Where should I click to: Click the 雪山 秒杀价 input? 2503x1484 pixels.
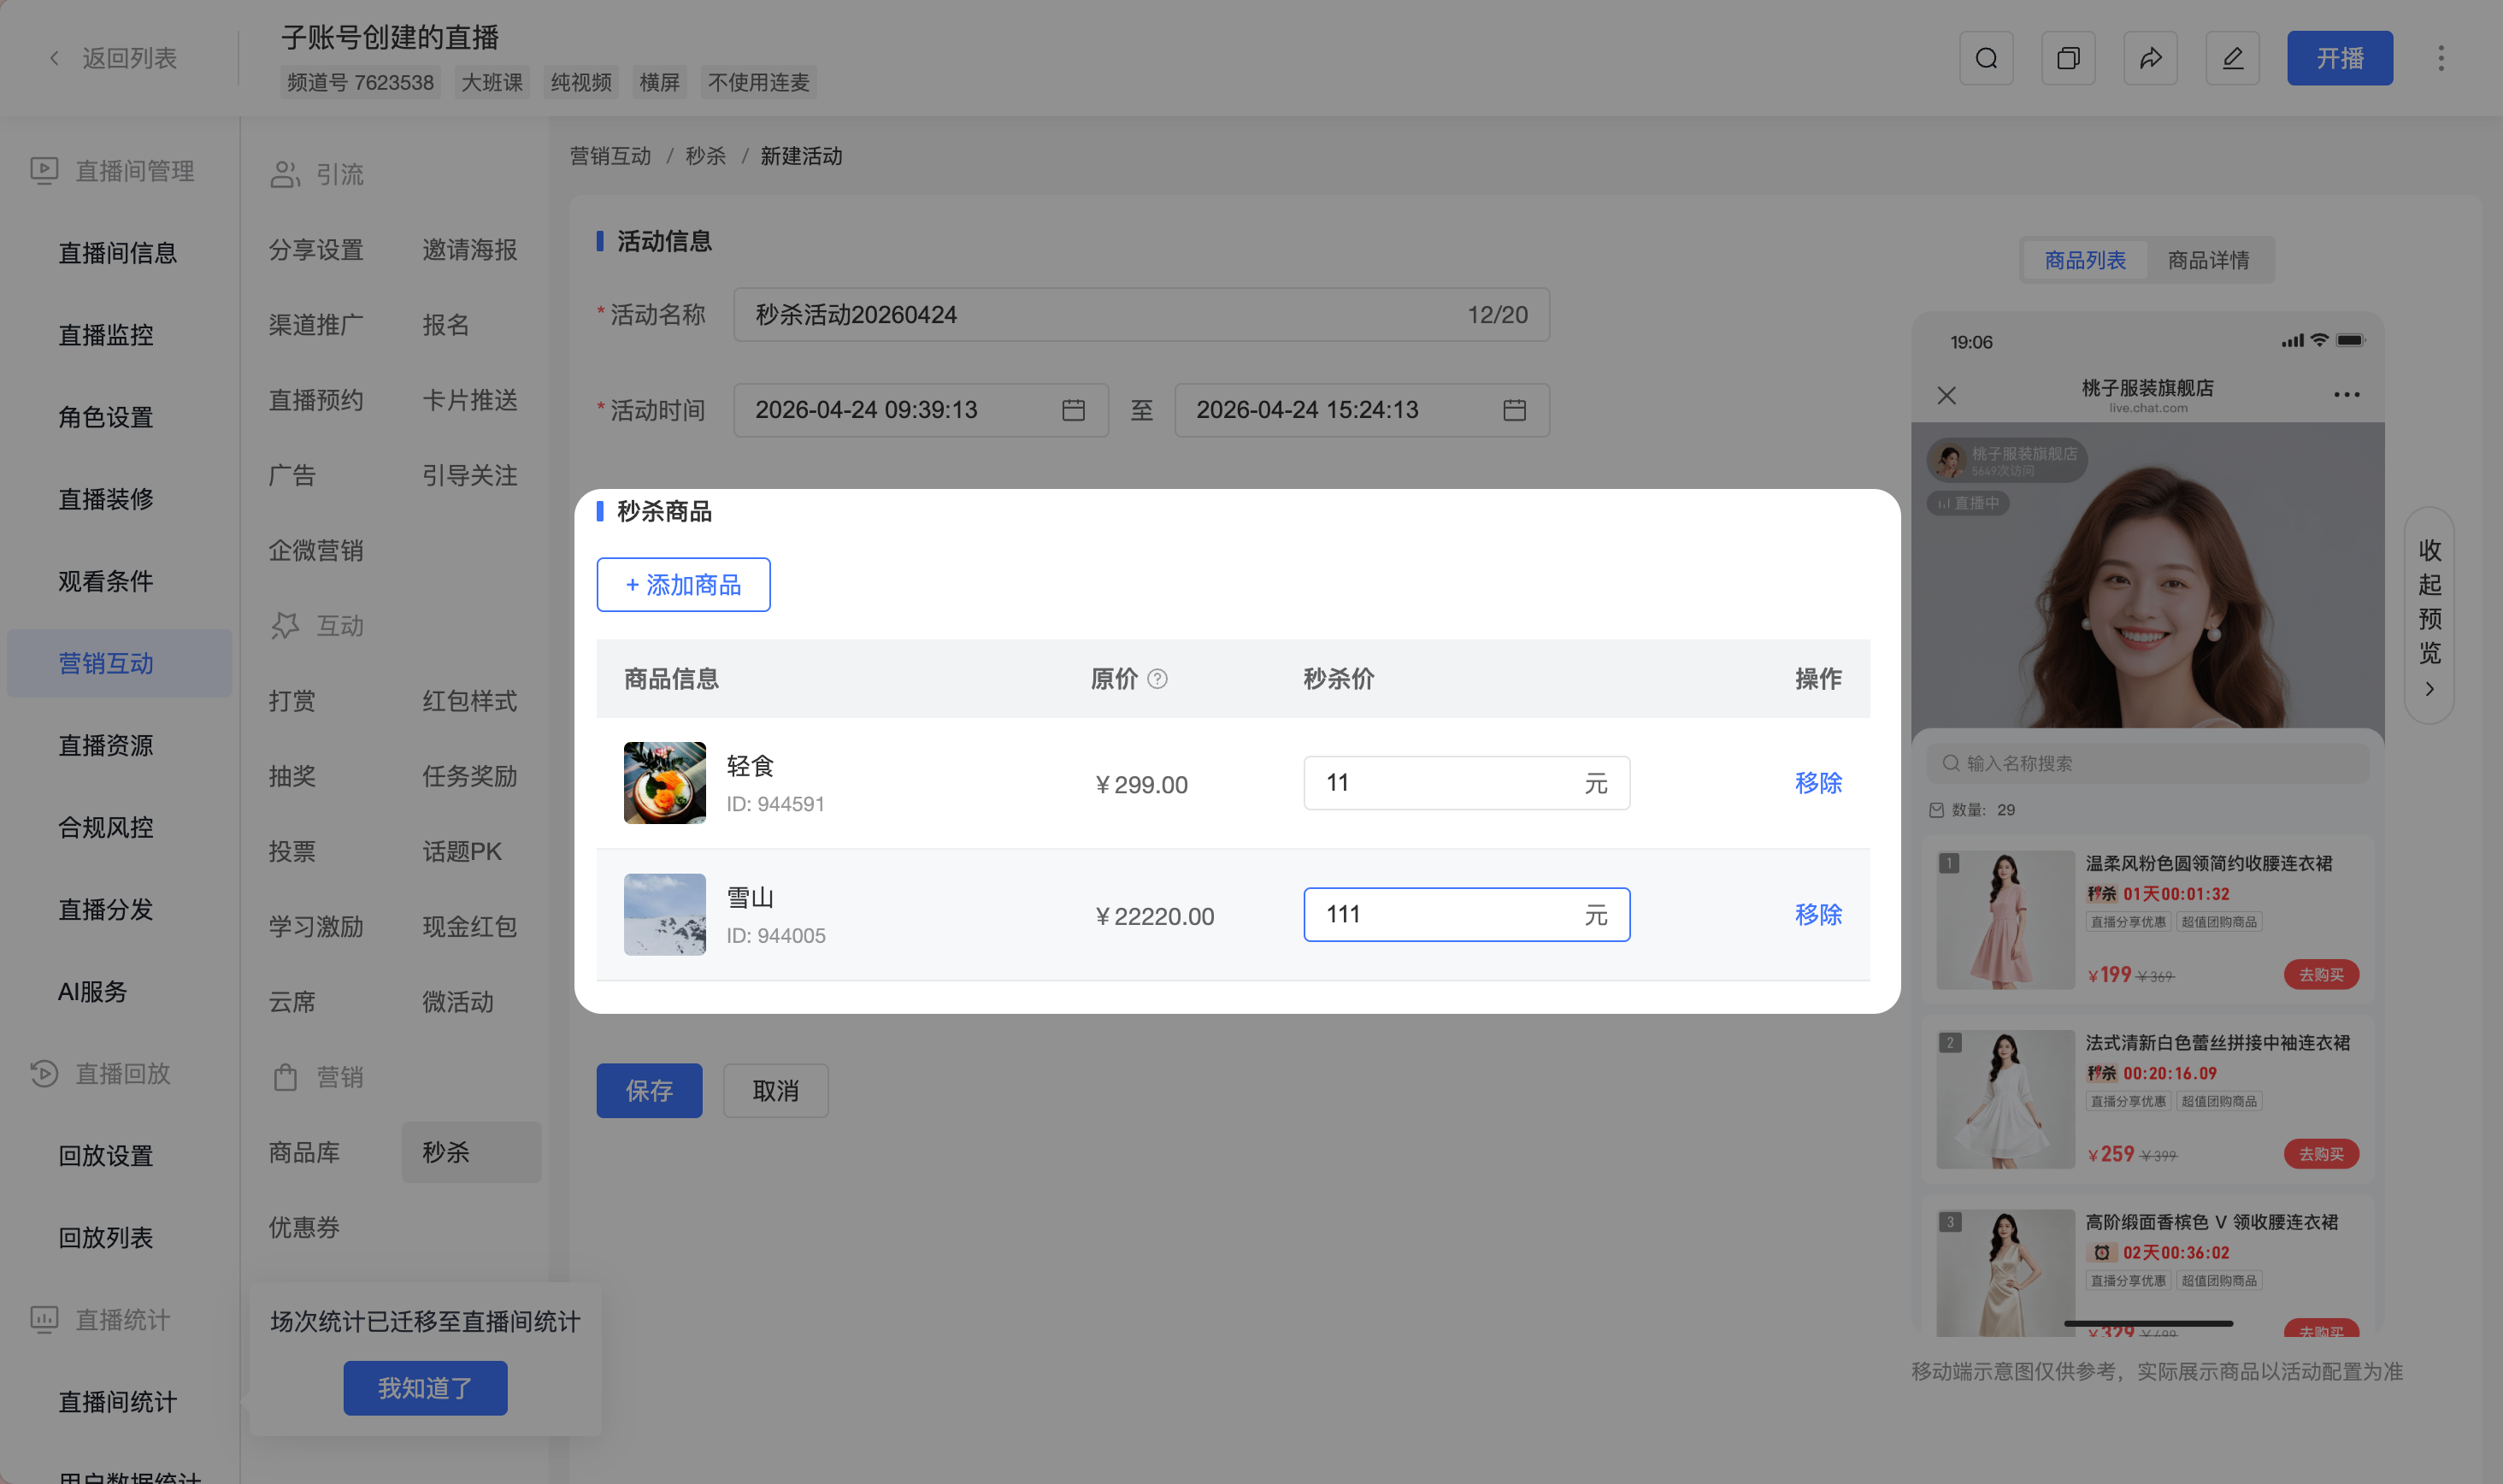[x=1466, y=914]
